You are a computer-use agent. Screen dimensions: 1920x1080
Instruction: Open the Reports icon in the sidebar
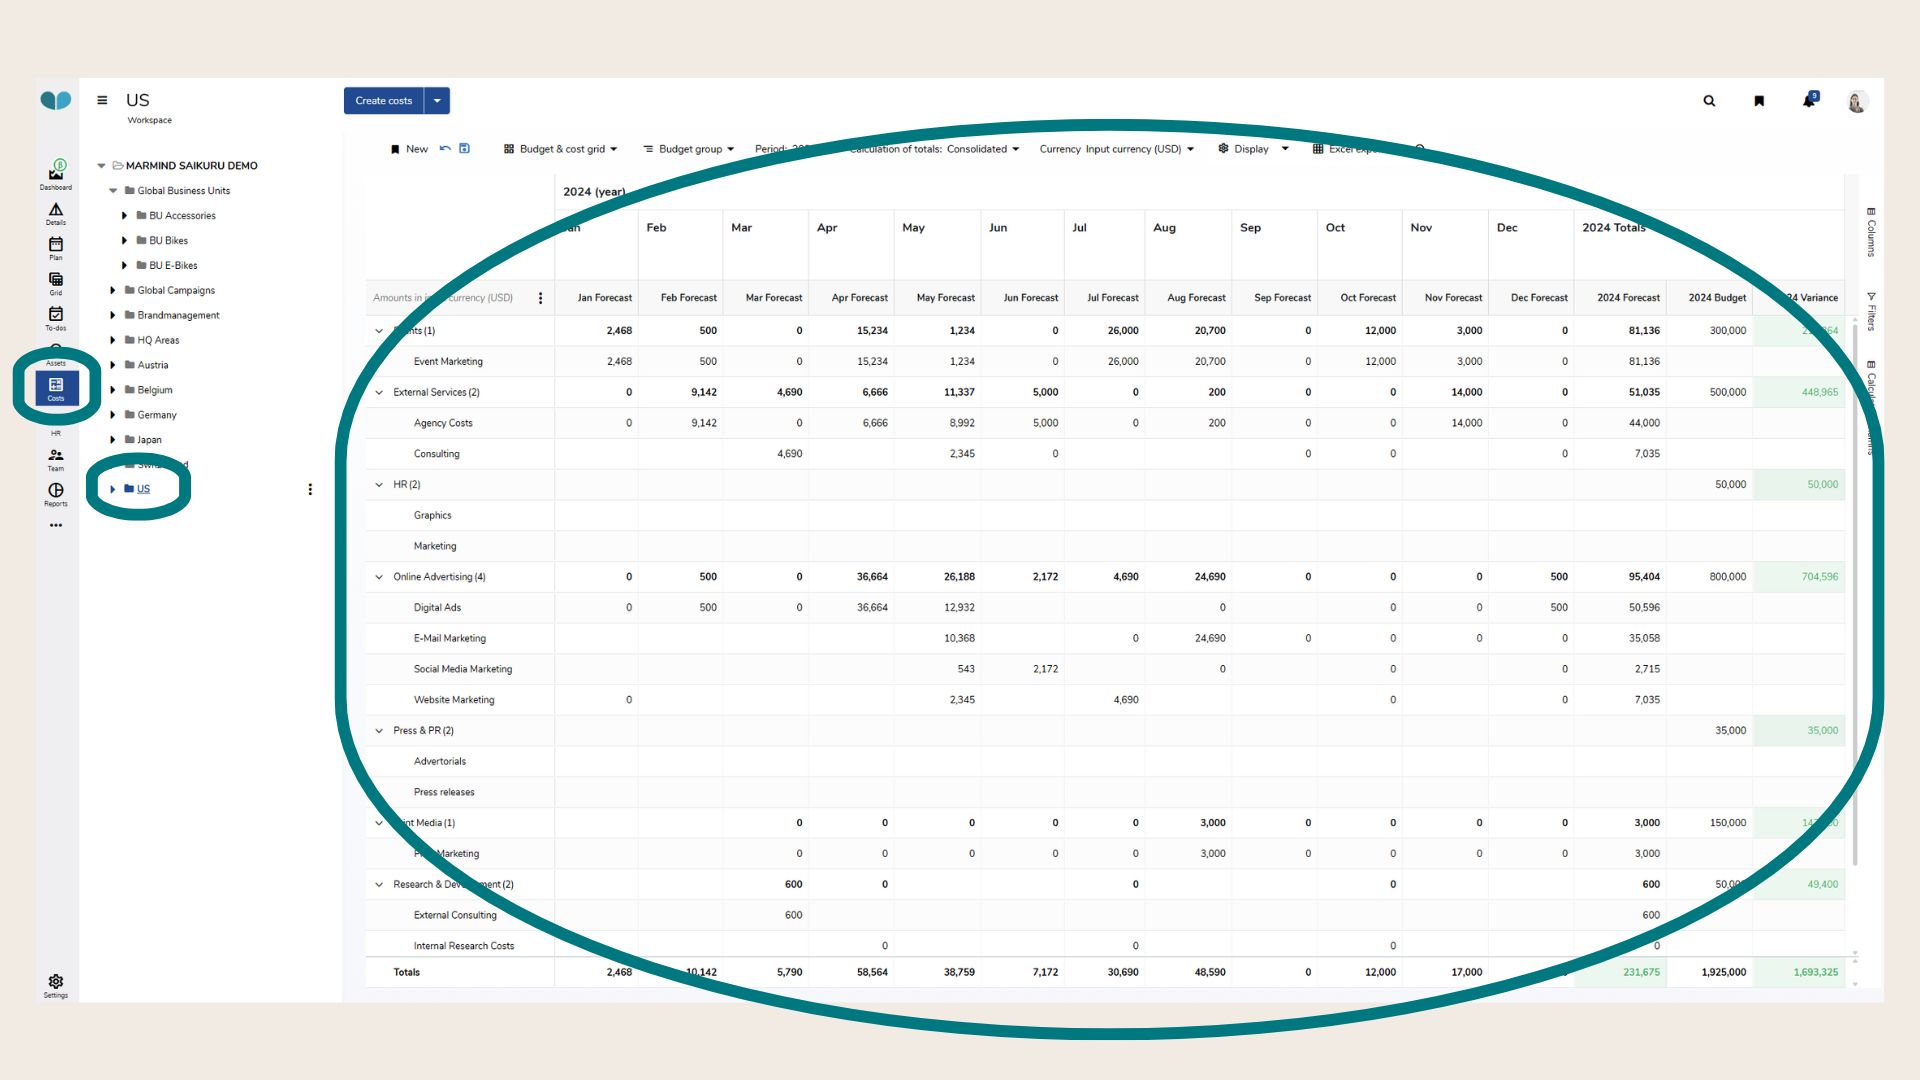coord(56,492)
